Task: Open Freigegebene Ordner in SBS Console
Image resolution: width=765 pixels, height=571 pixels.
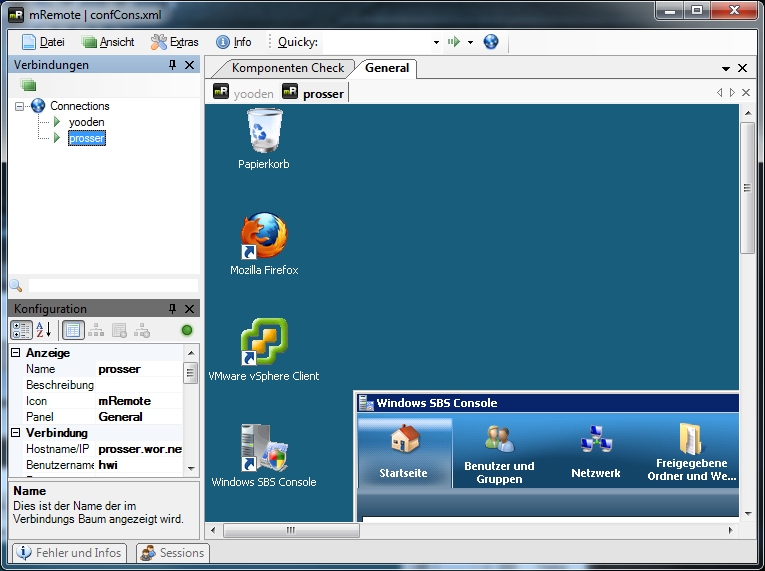Action: point(691,452)
